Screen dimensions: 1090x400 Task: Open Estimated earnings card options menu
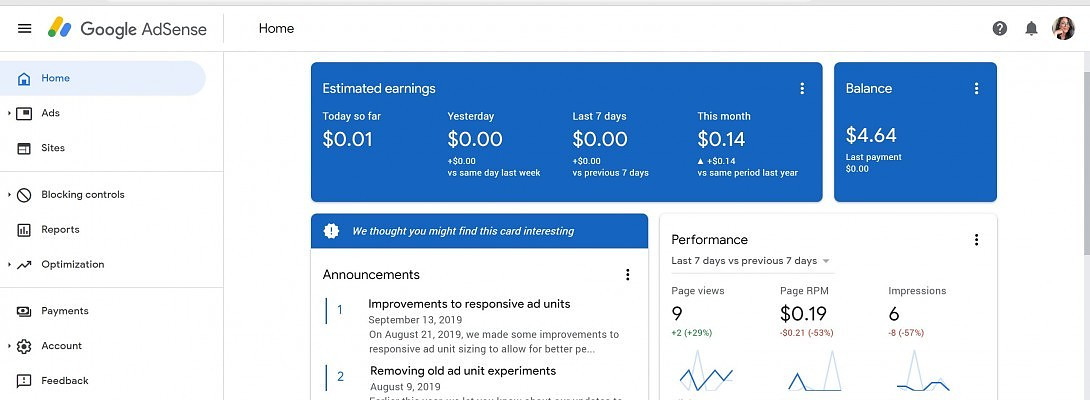[x=802, y=89]
